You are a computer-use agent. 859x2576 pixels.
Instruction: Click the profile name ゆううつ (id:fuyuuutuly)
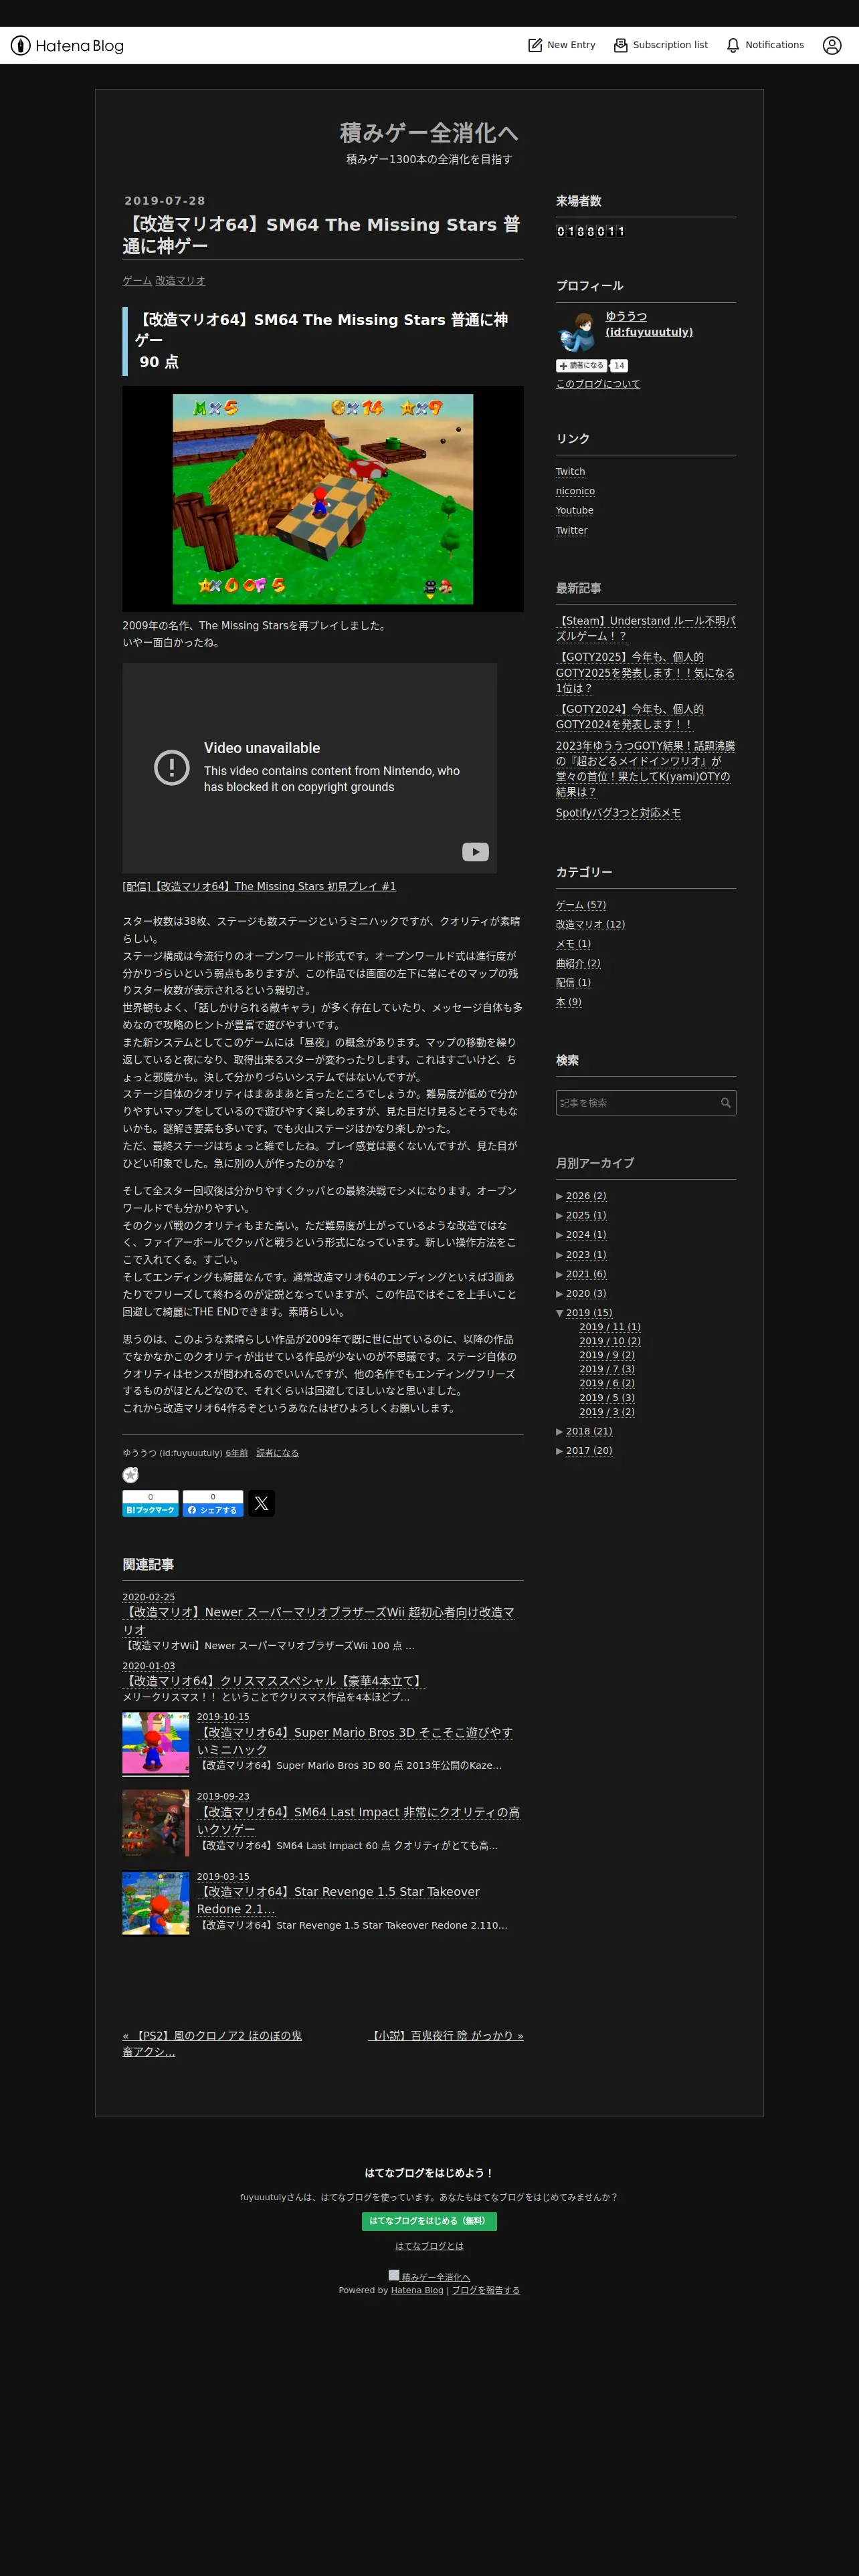coord(649,324)
